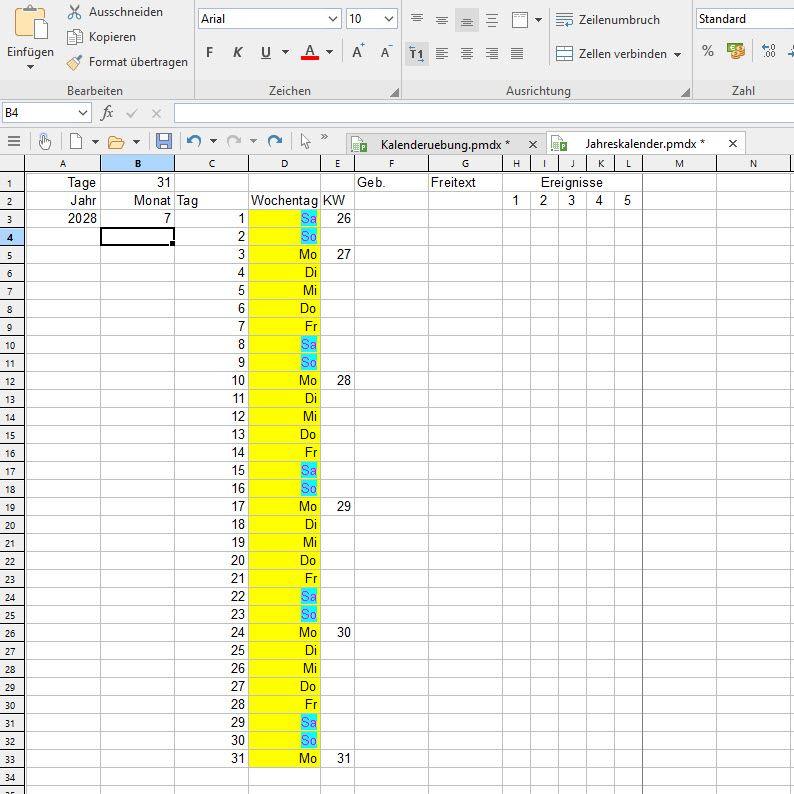Select cell D3 containing Sa
Image resolution: width=794 pixels, height=794 pixels.
point(284,218)
